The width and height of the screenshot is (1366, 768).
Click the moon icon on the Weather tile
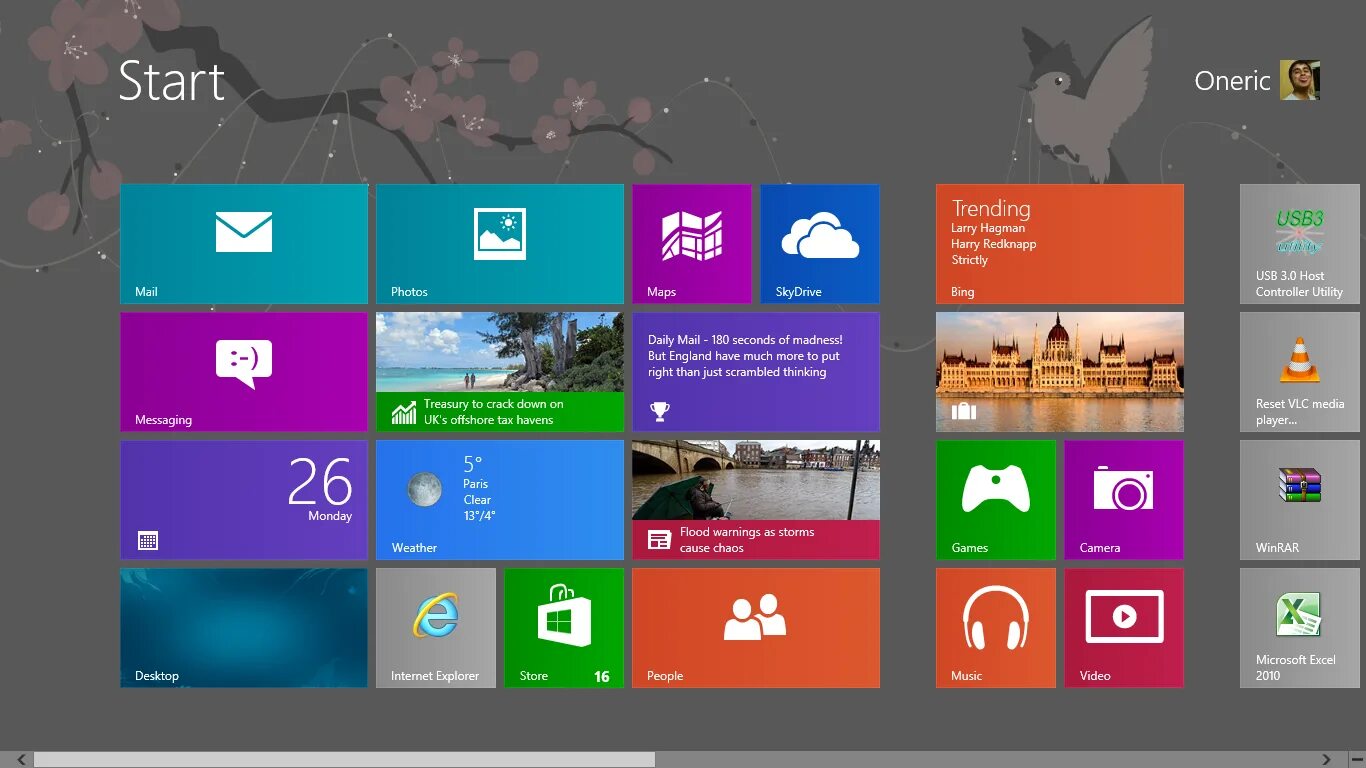(424, 489)
